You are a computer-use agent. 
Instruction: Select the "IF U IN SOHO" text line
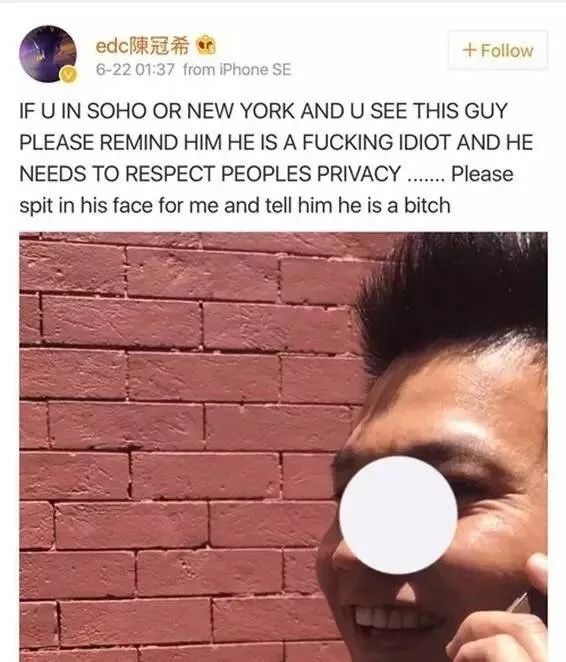point(263,111)
